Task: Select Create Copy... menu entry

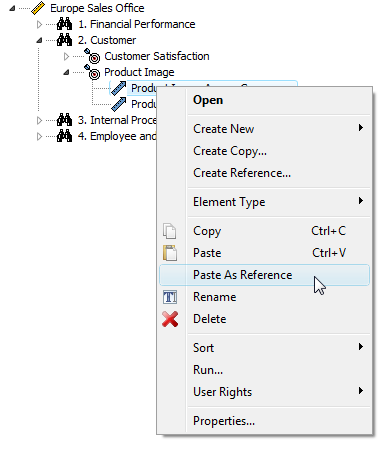Action: [264, 151]
